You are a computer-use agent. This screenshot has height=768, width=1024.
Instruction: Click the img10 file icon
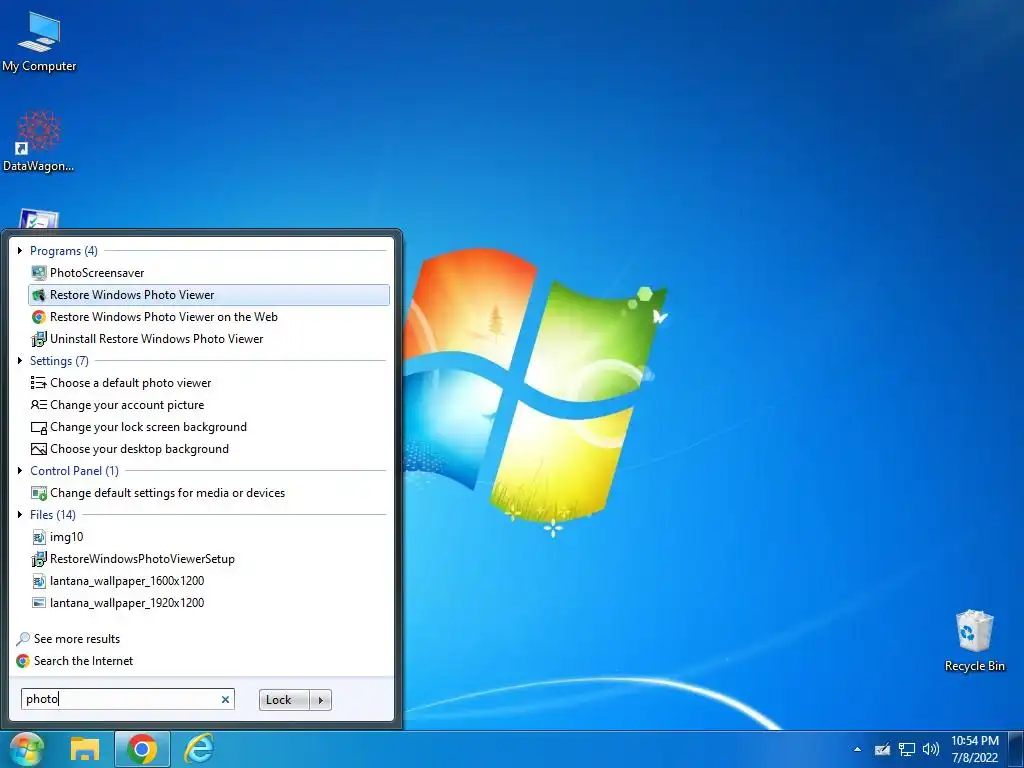[x=39, y=537]
